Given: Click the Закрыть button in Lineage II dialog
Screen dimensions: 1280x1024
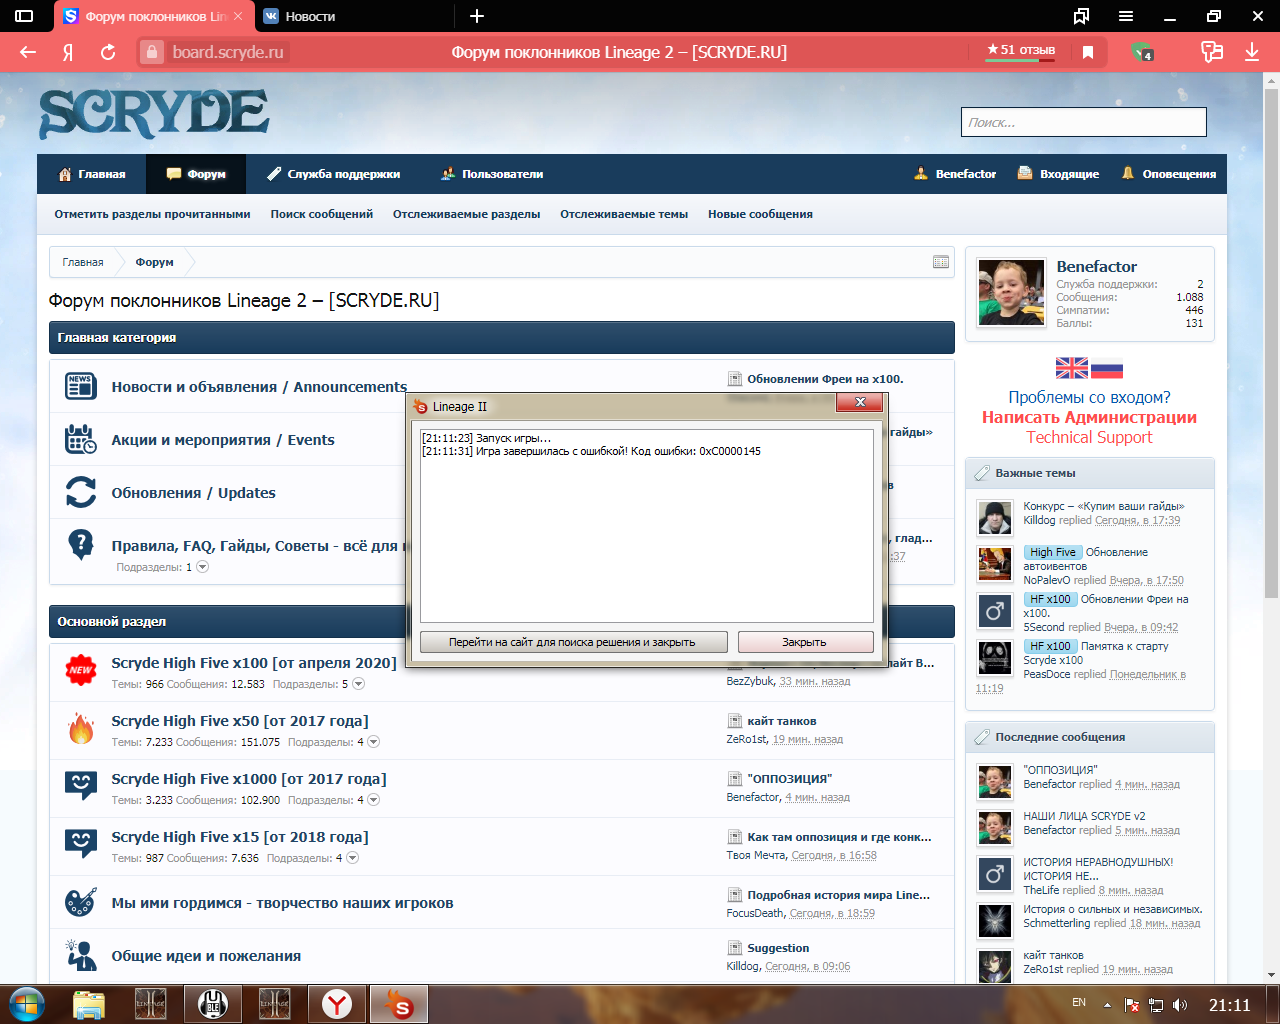Looking at the screenshot, I should (805, 642).
